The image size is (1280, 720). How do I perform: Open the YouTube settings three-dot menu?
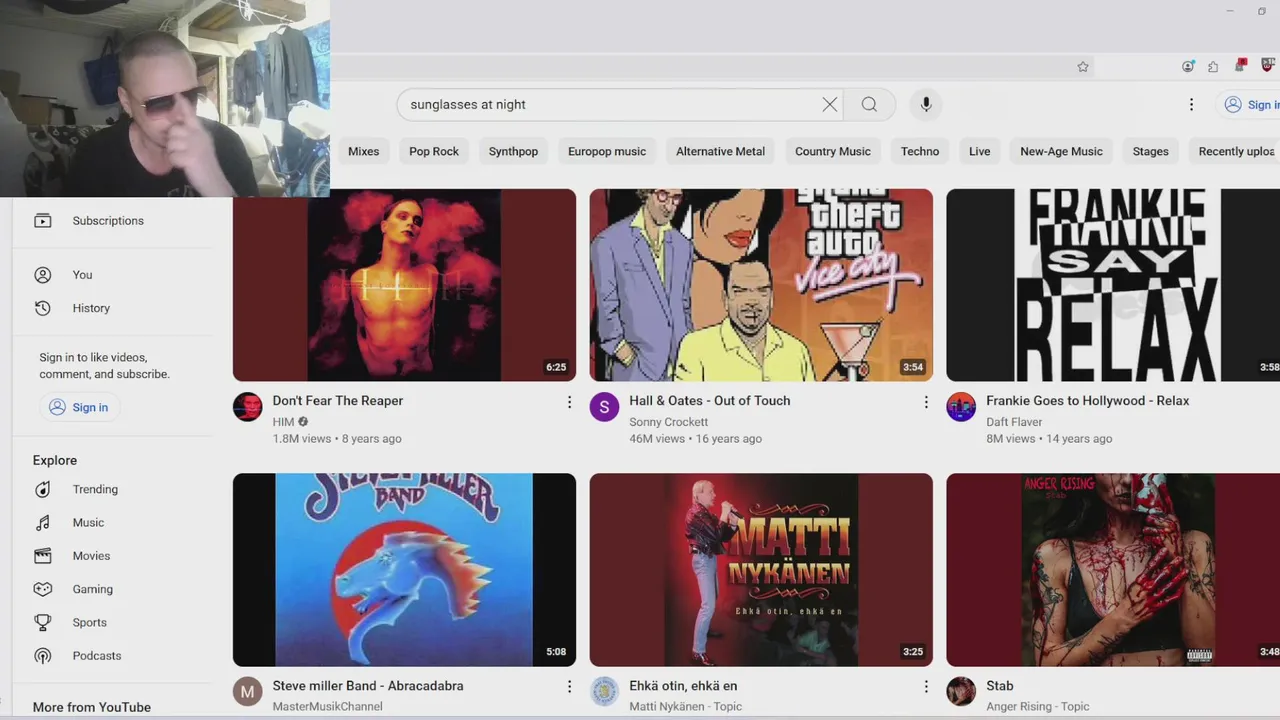[1191, 104]
